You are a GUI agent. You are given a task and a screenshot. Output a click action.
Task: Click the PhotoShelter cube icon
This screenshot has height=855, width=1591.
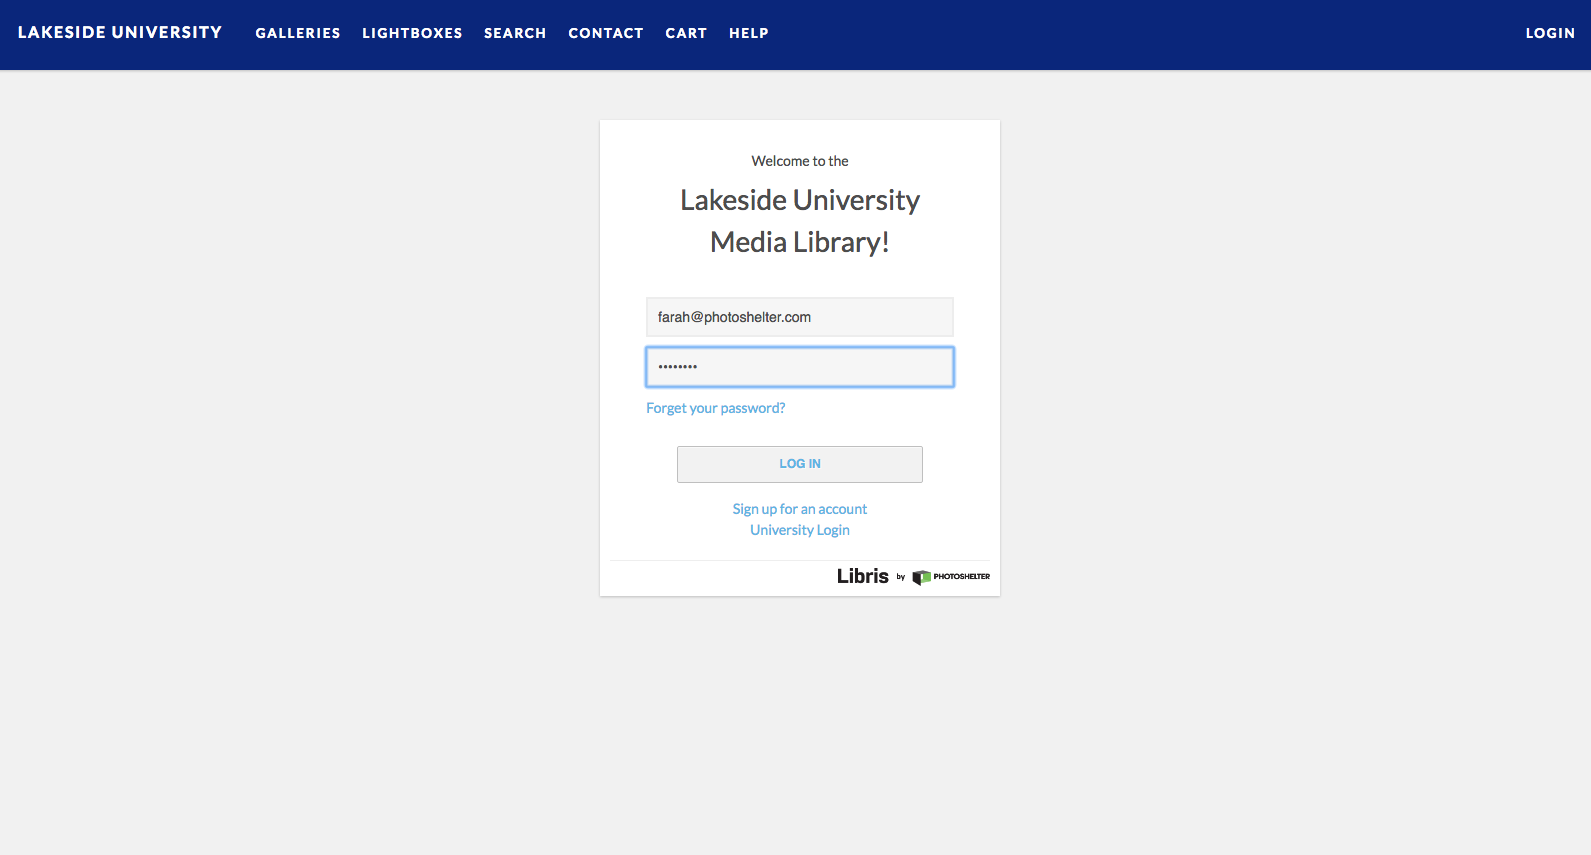(921, 577)
